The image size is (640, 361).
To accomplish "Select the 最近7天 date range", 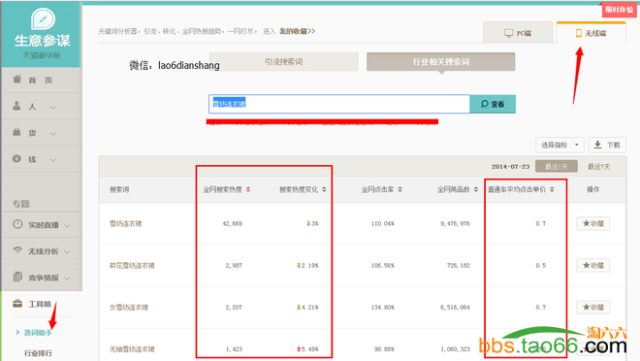I will click(x=599, y=167).
